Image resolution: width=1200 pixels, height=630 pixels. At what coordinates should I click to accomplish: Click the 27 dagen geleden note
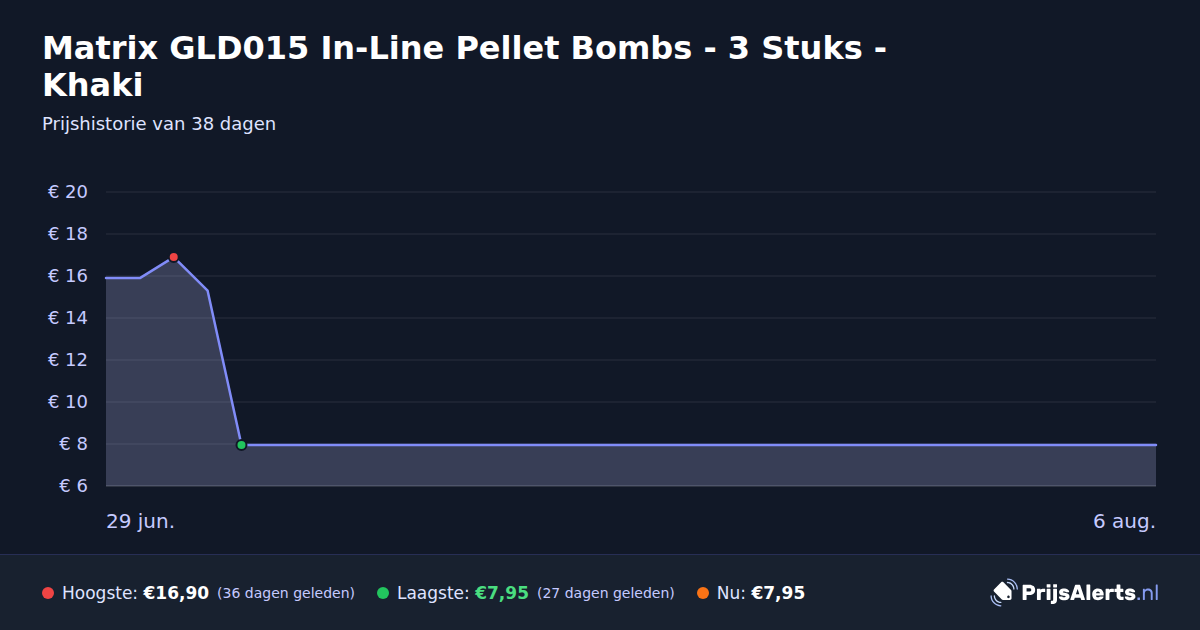click(606, 593)
